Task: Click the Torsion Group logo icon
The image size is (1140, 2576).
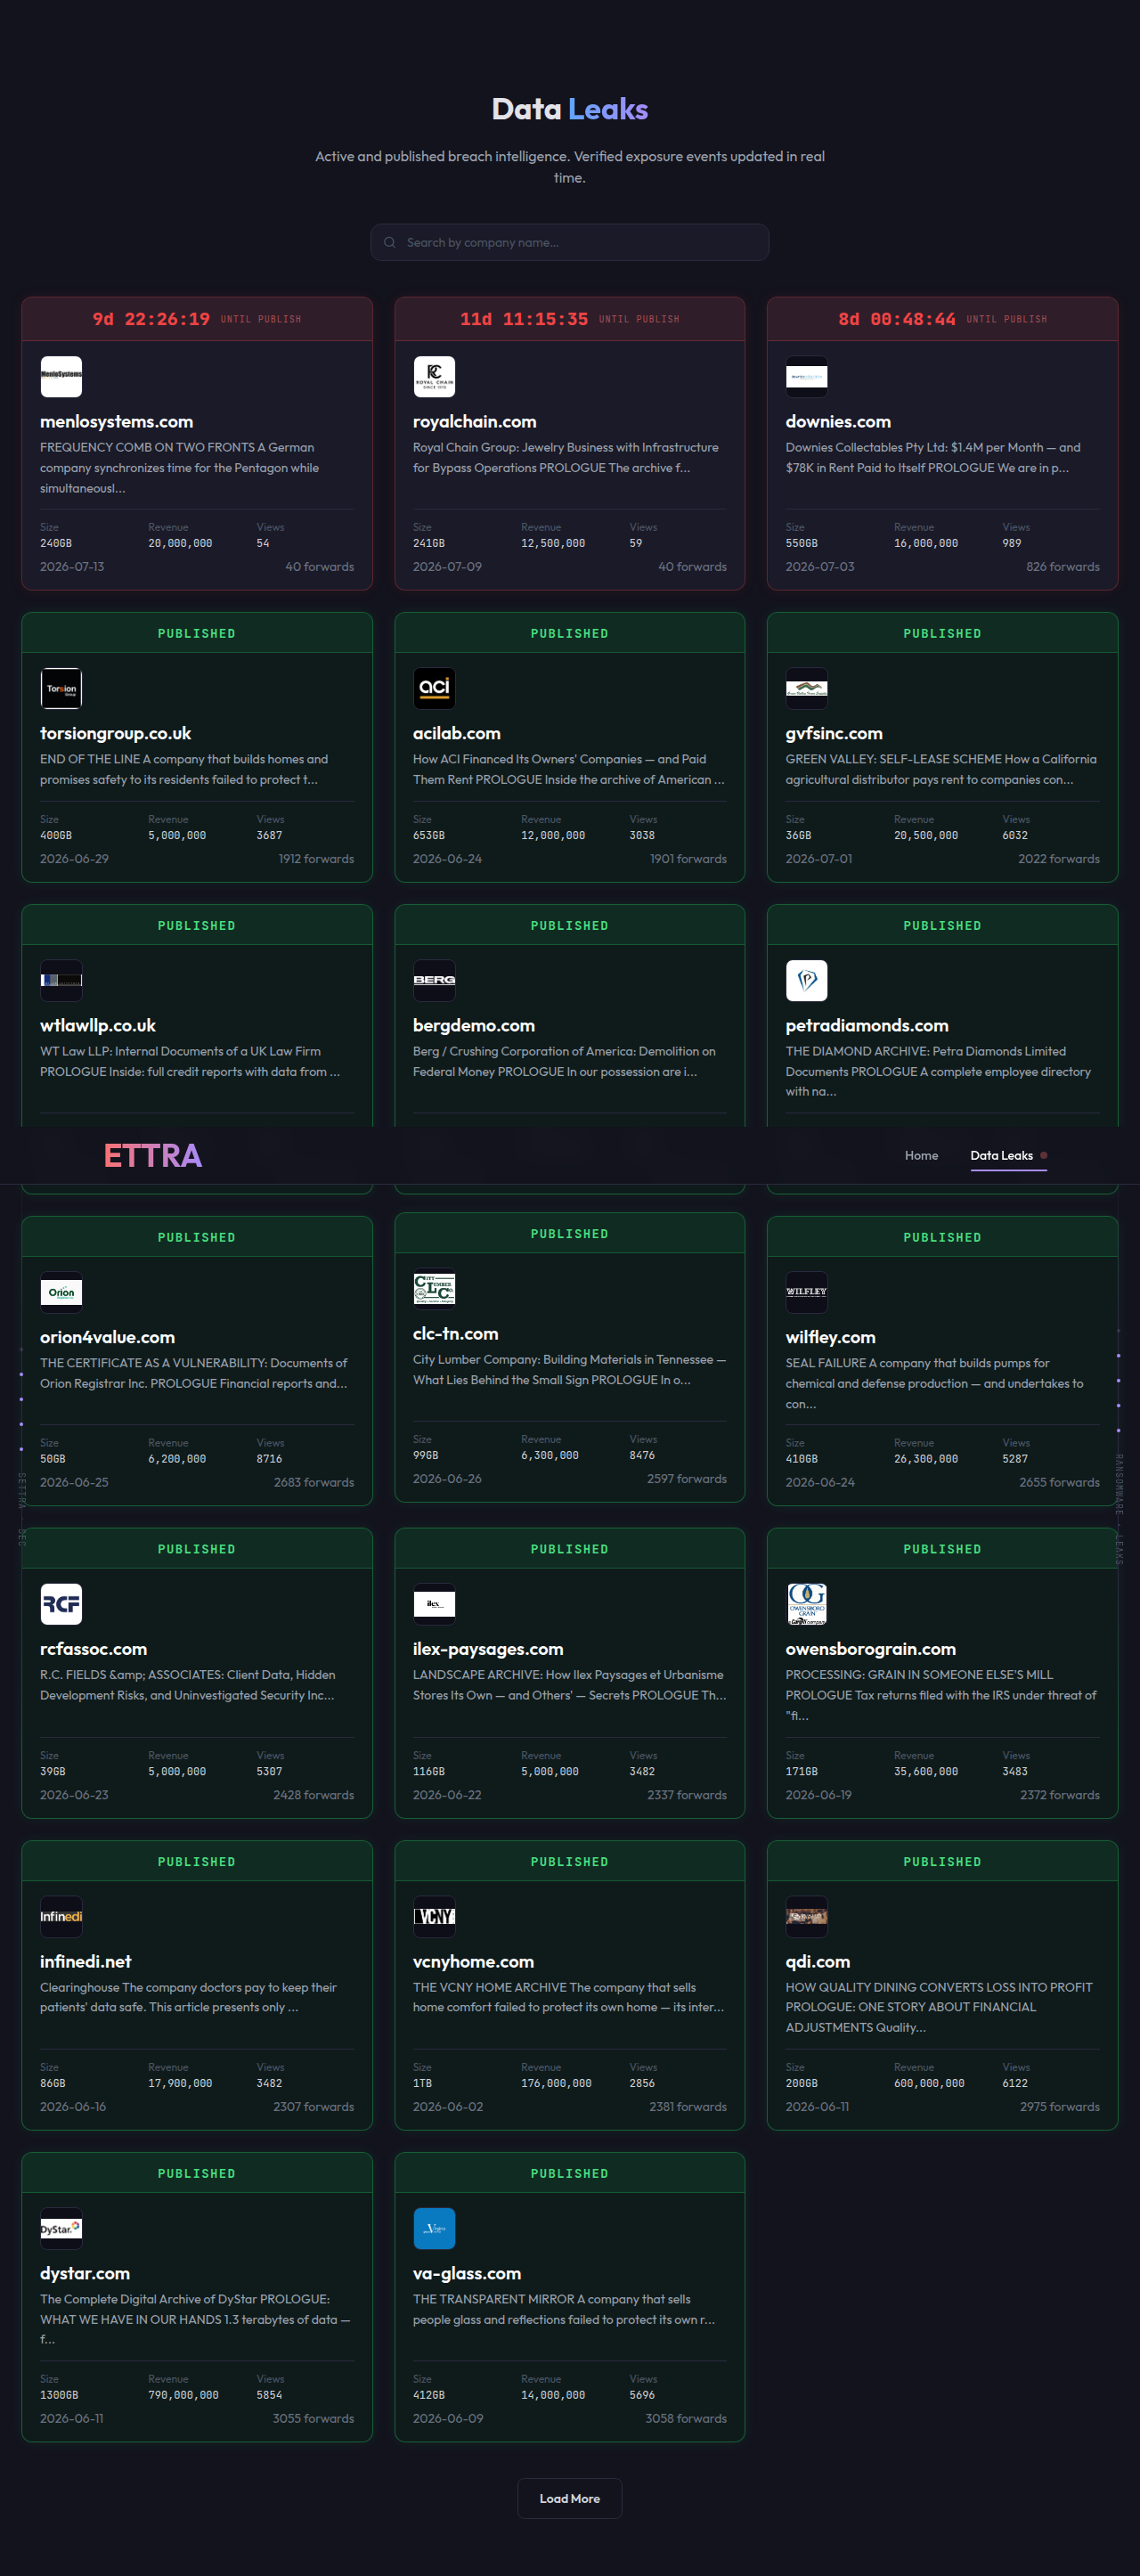Action: tap(61, 688)
